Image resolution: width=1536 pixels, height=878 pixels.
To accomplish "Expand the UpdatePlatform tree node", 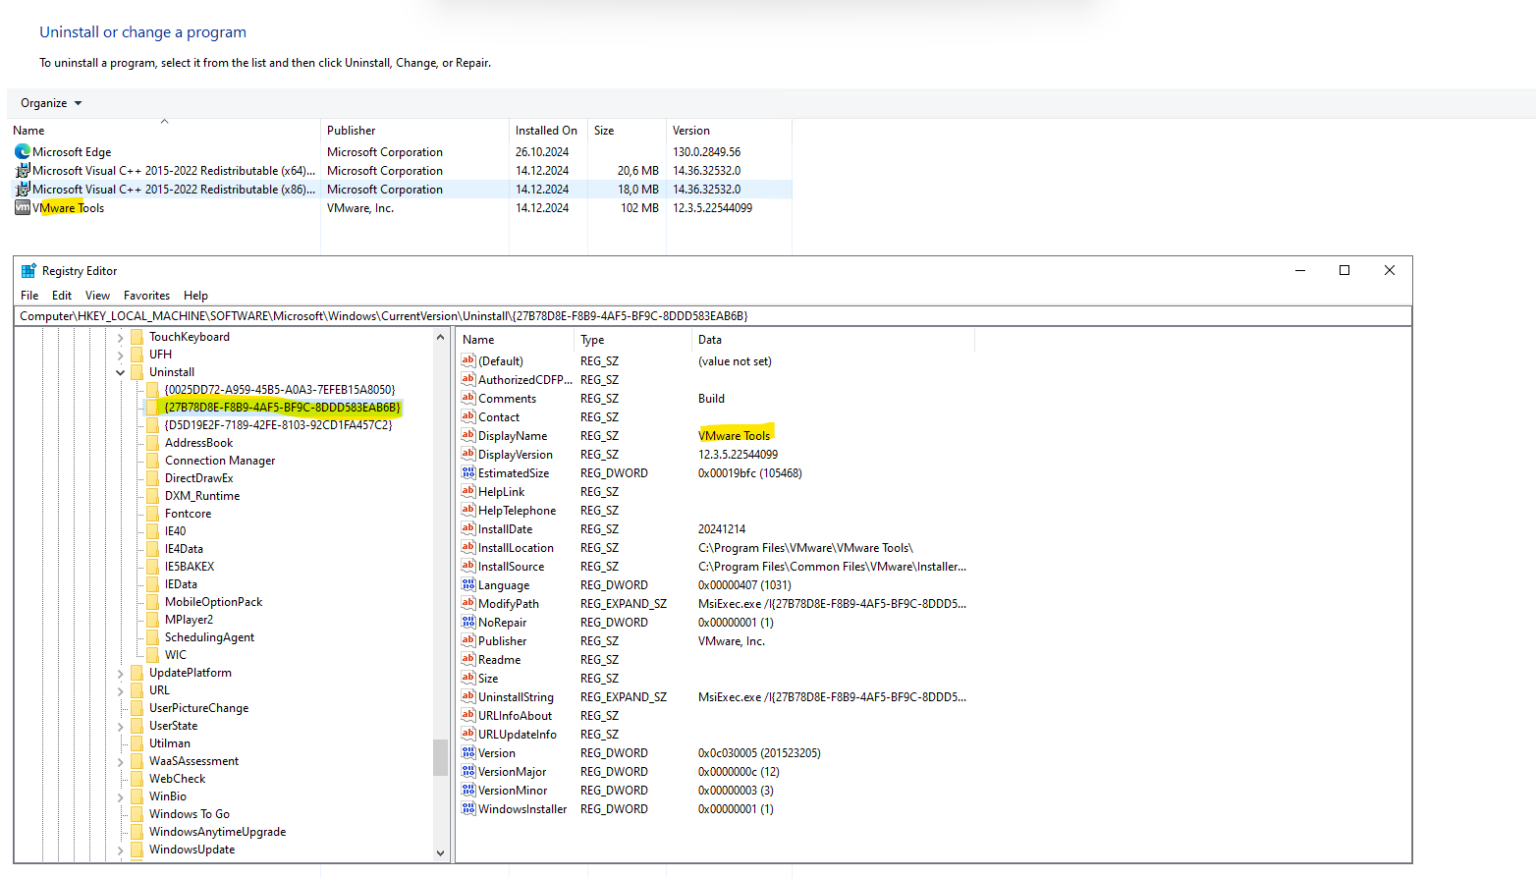I will tap(120, 672).
